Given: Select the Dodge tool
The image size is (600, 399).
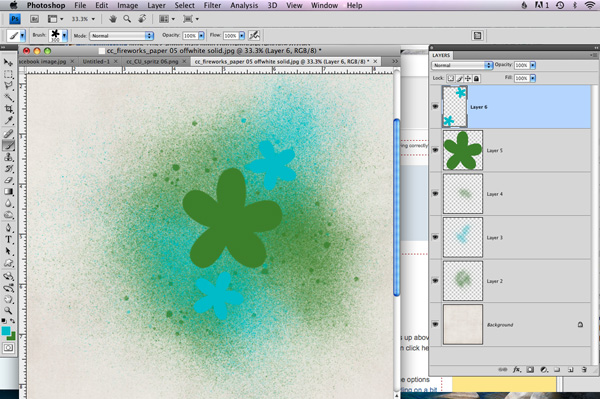Looking at the screenshot, I should point(8,215).
